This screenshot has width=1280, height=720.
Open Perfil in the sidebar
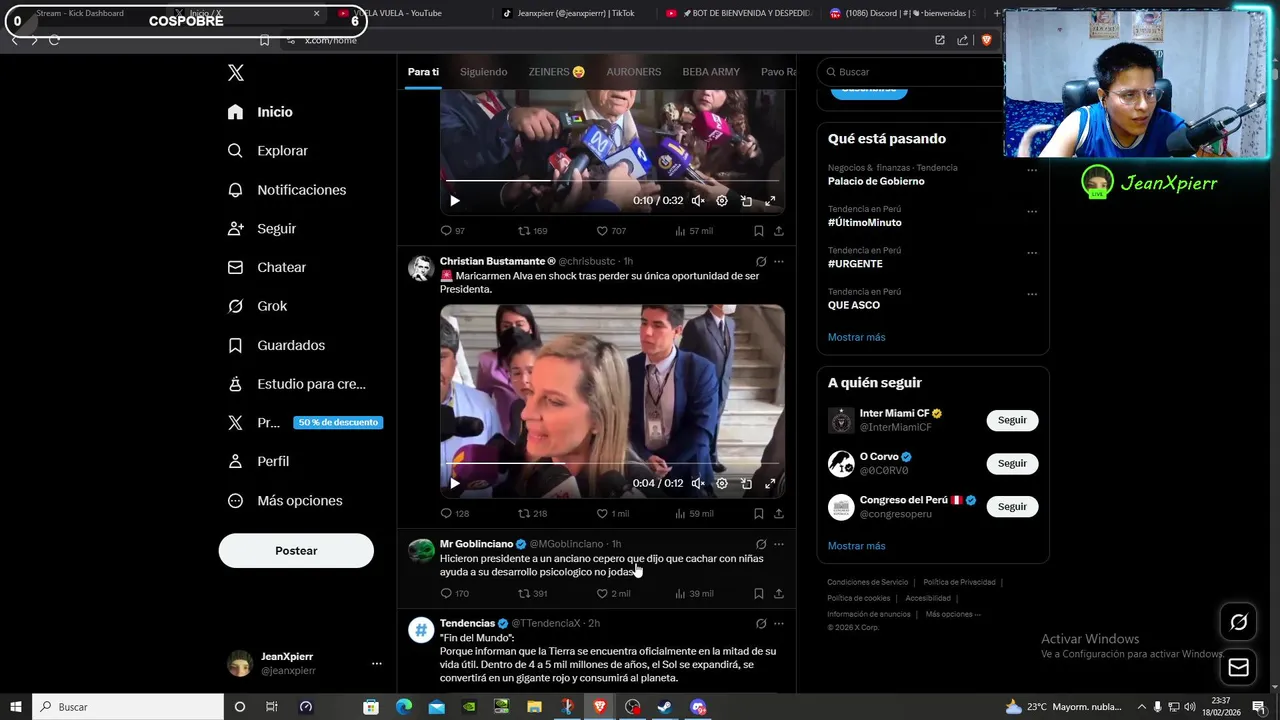[x=258, y=461]
